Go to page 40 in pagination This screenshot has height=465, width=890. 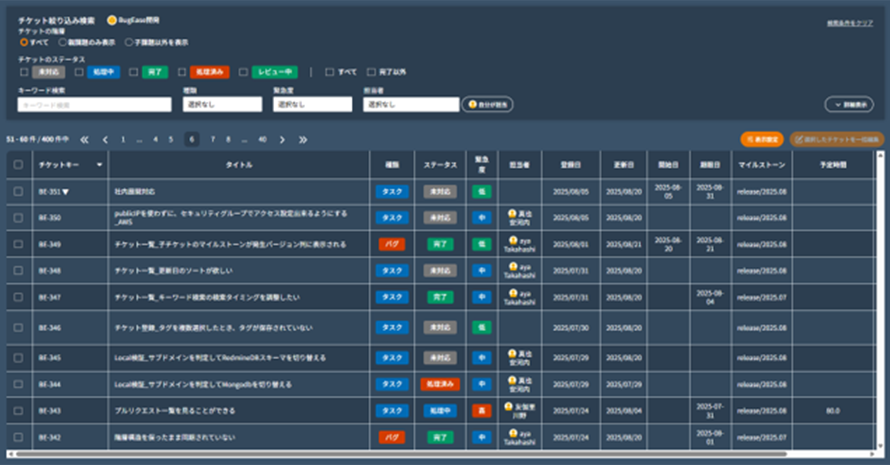coord(262,140)
